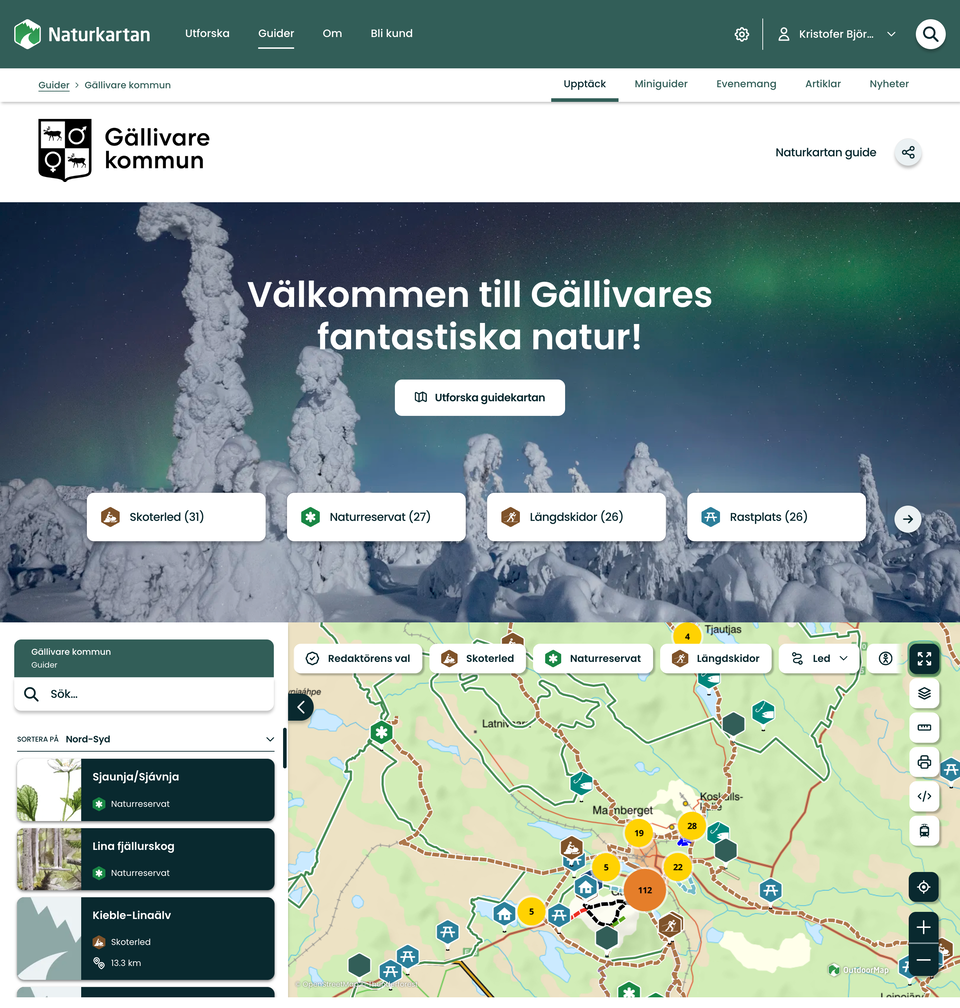
Task: Center the map on my location
Action: [x=924, y=887]
